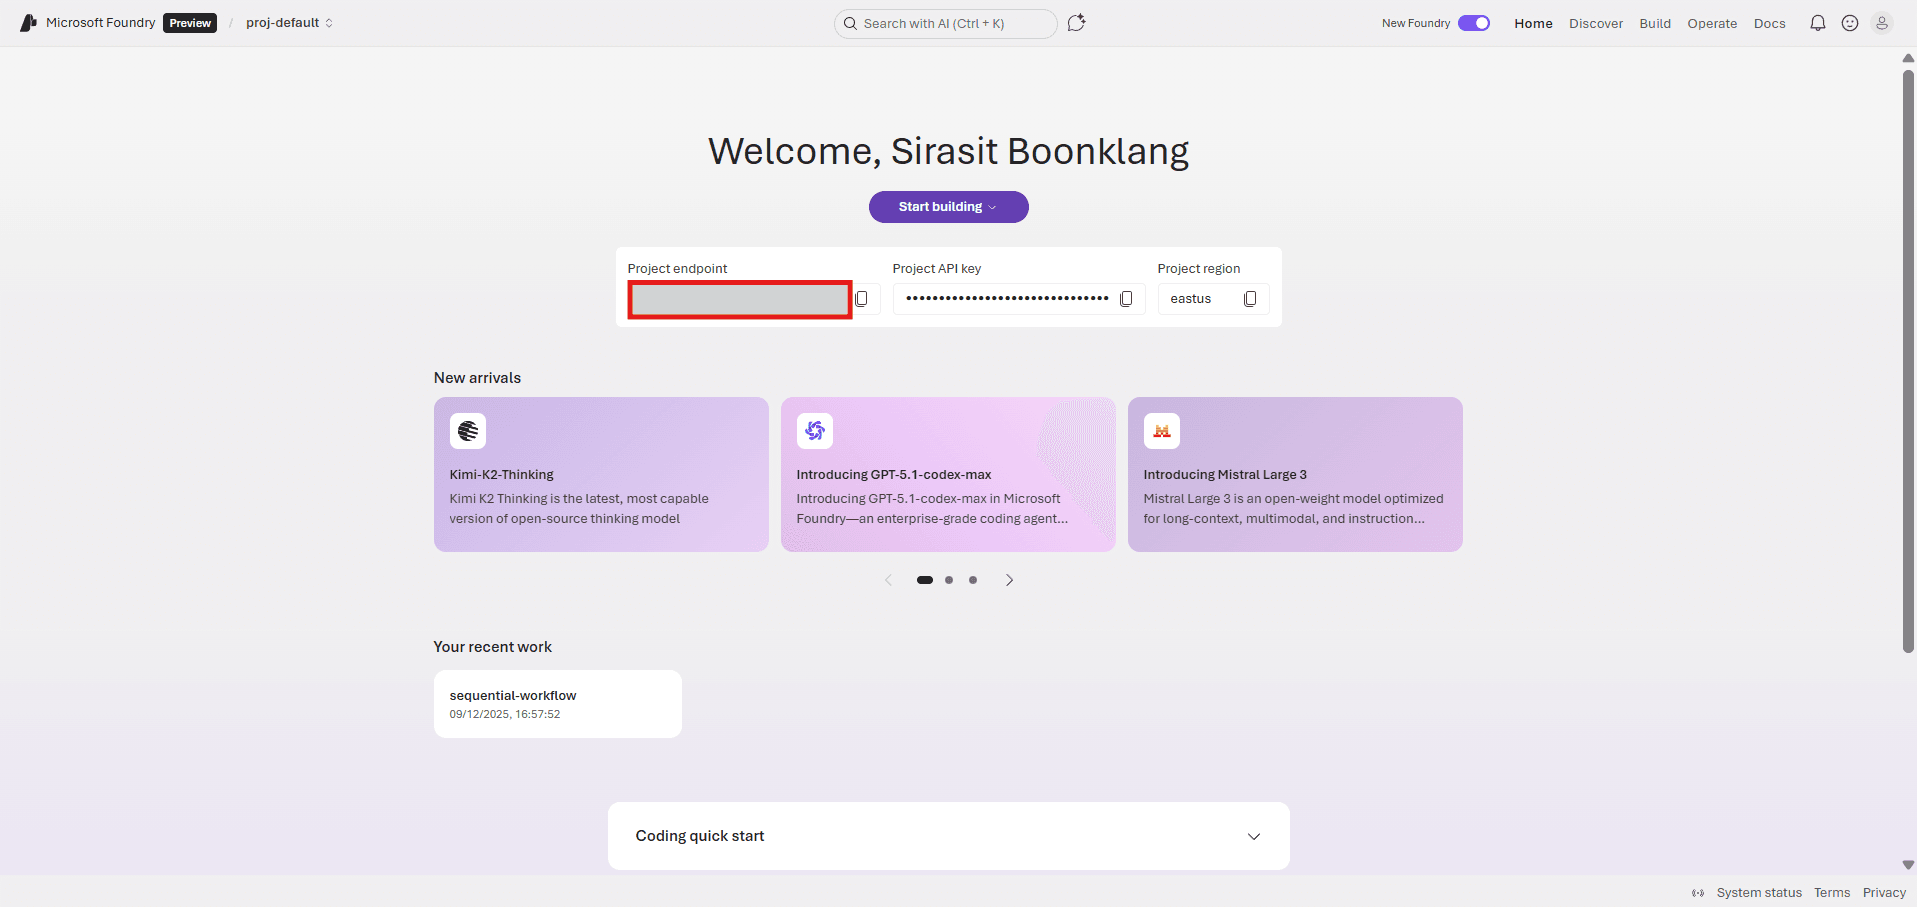
Task: Click the Mistral Large 3 model icon
Action: [x=1162, y=431]
